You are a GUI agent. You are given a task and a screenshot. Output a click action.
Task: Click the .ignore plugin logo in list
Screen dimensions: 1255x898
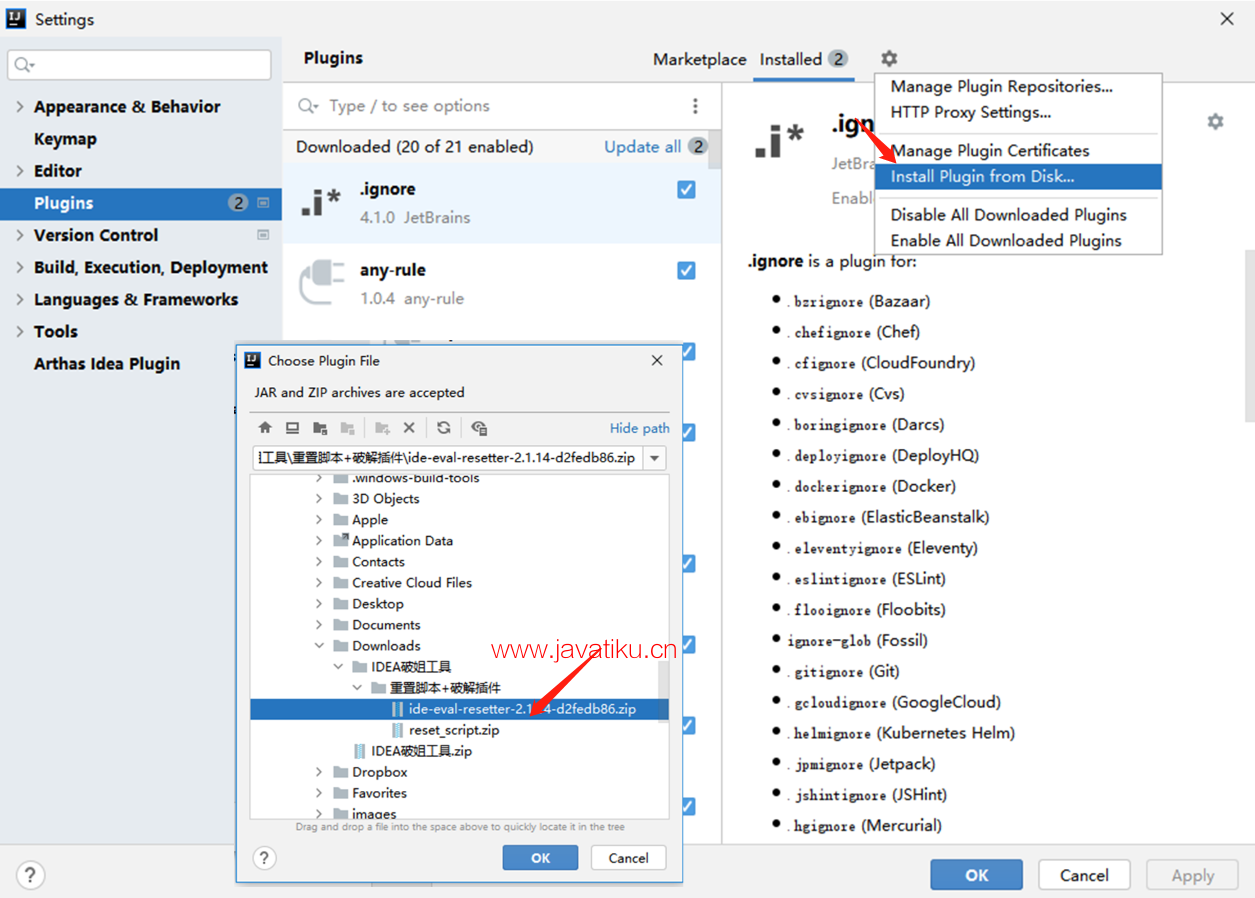click(x=321, y=203)
